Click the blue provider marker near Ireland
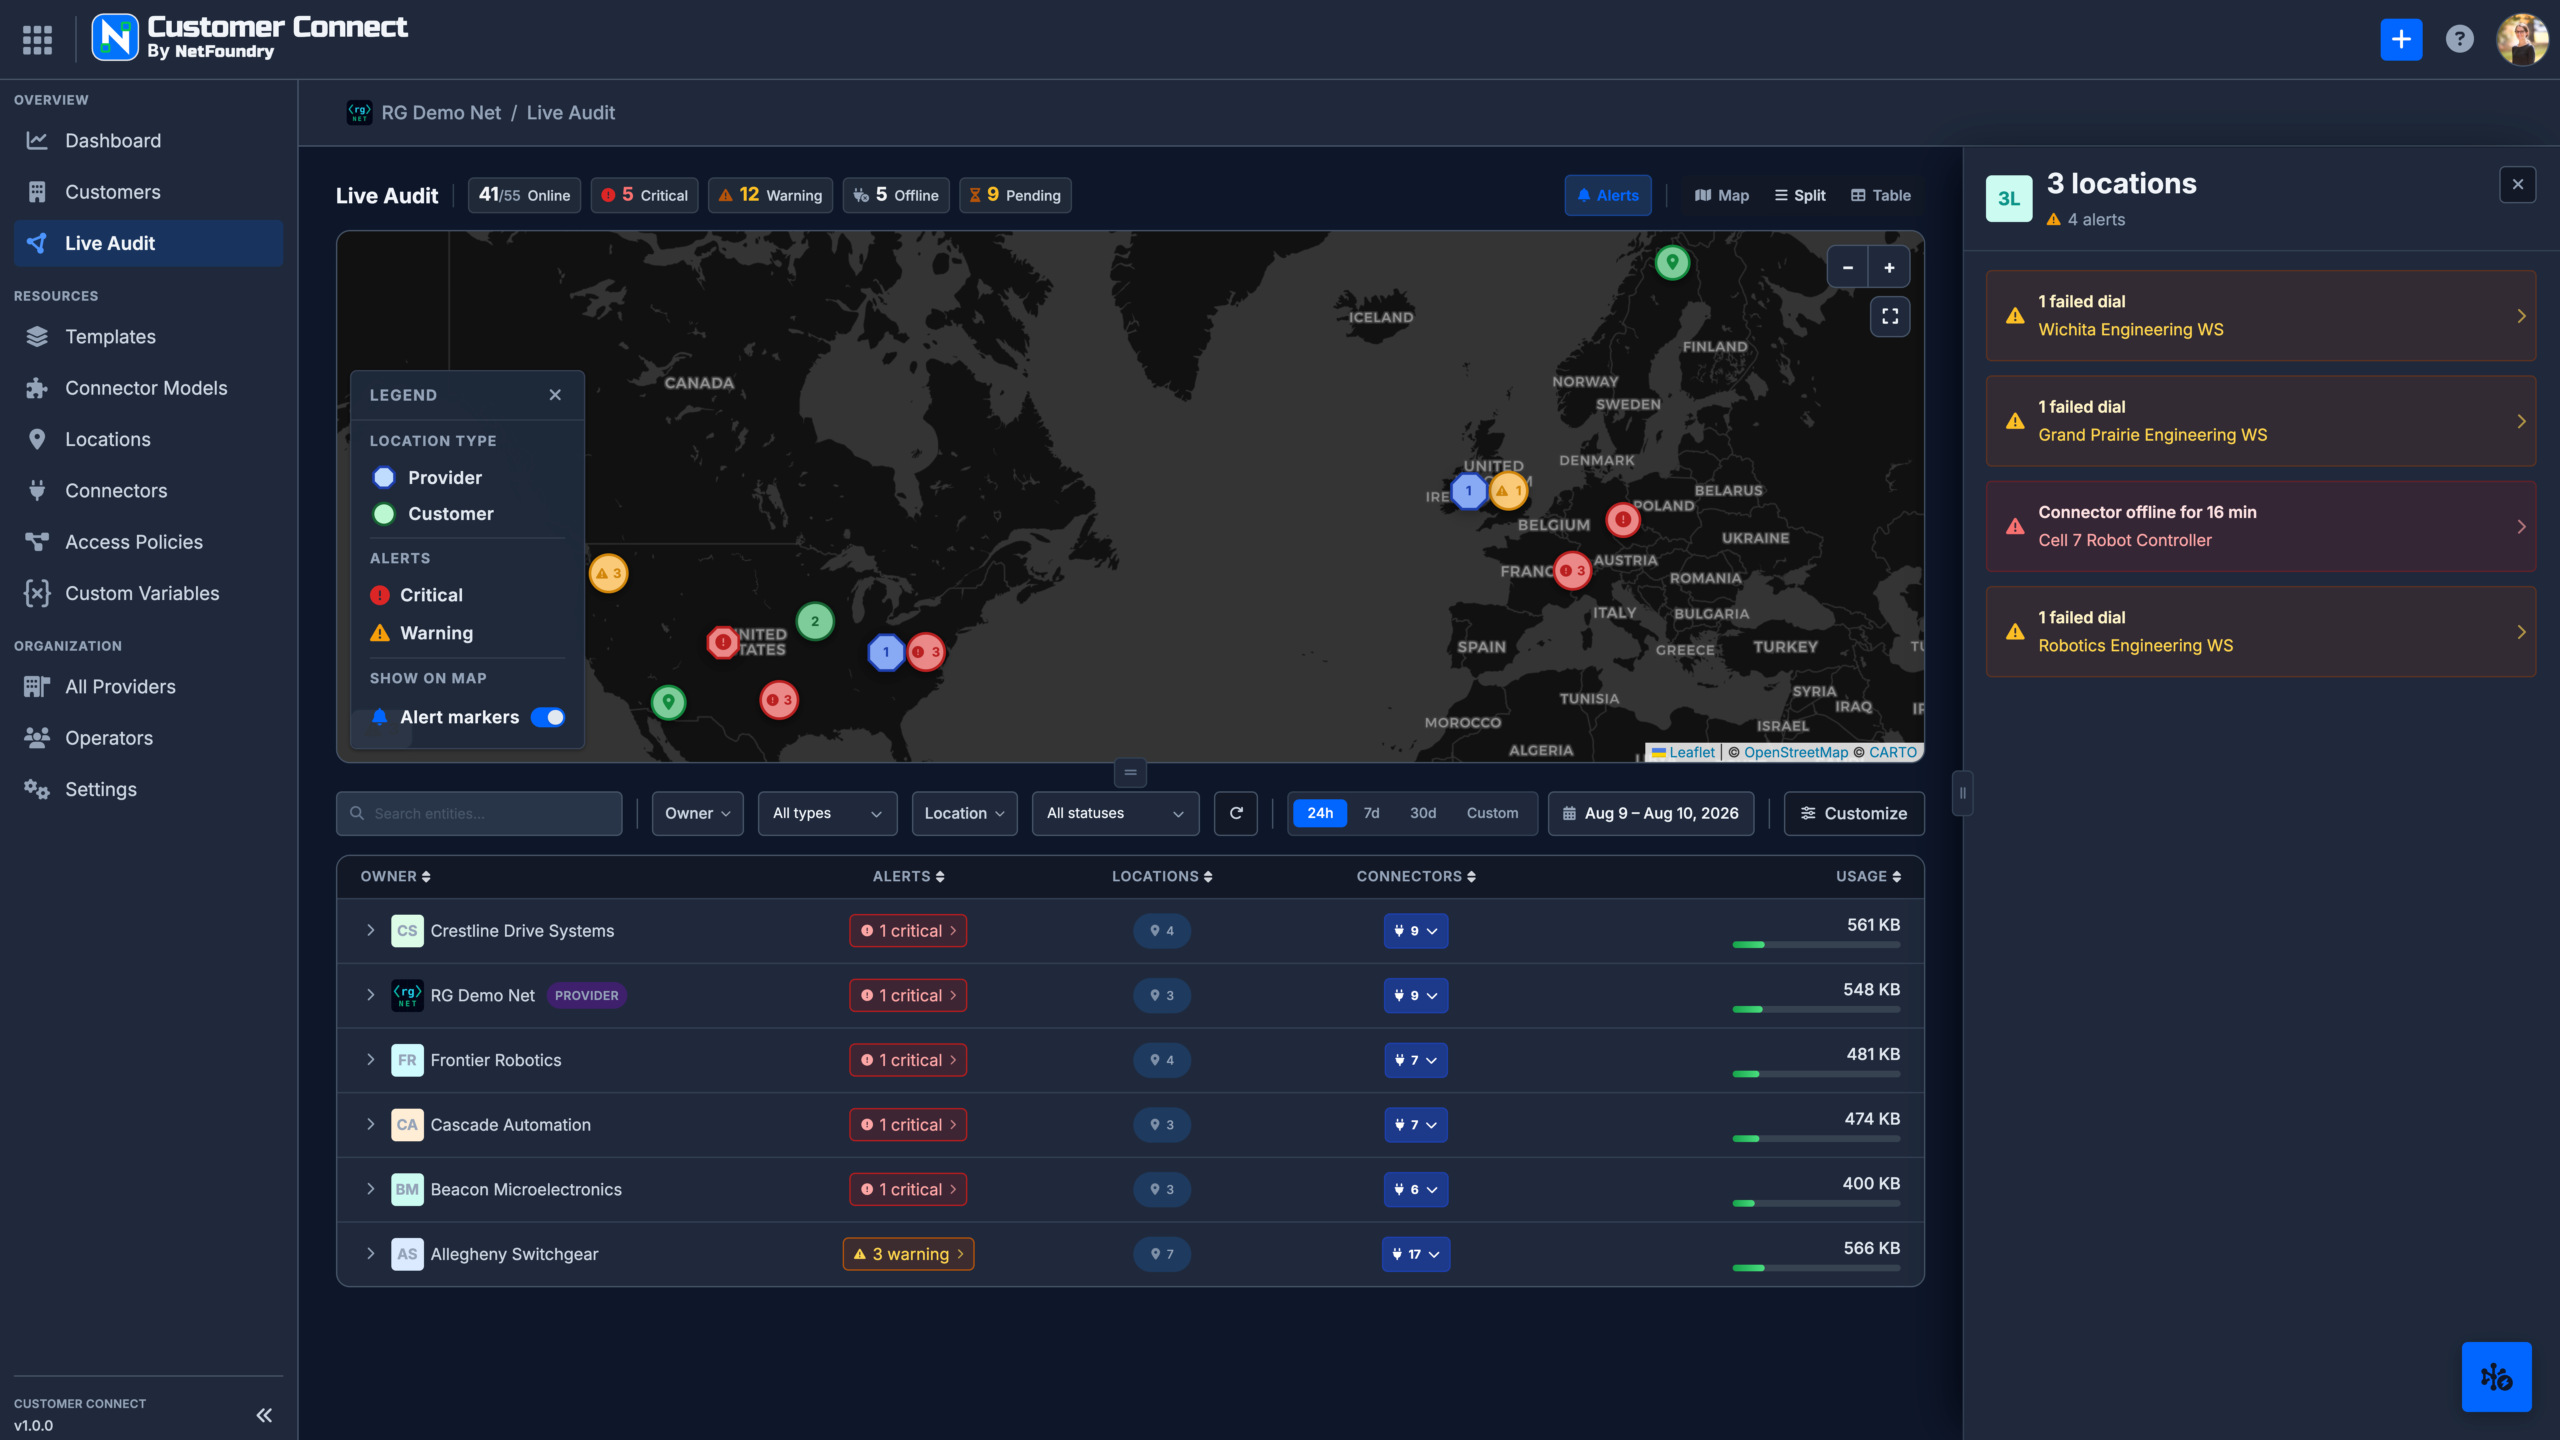 click(1468, 491)
